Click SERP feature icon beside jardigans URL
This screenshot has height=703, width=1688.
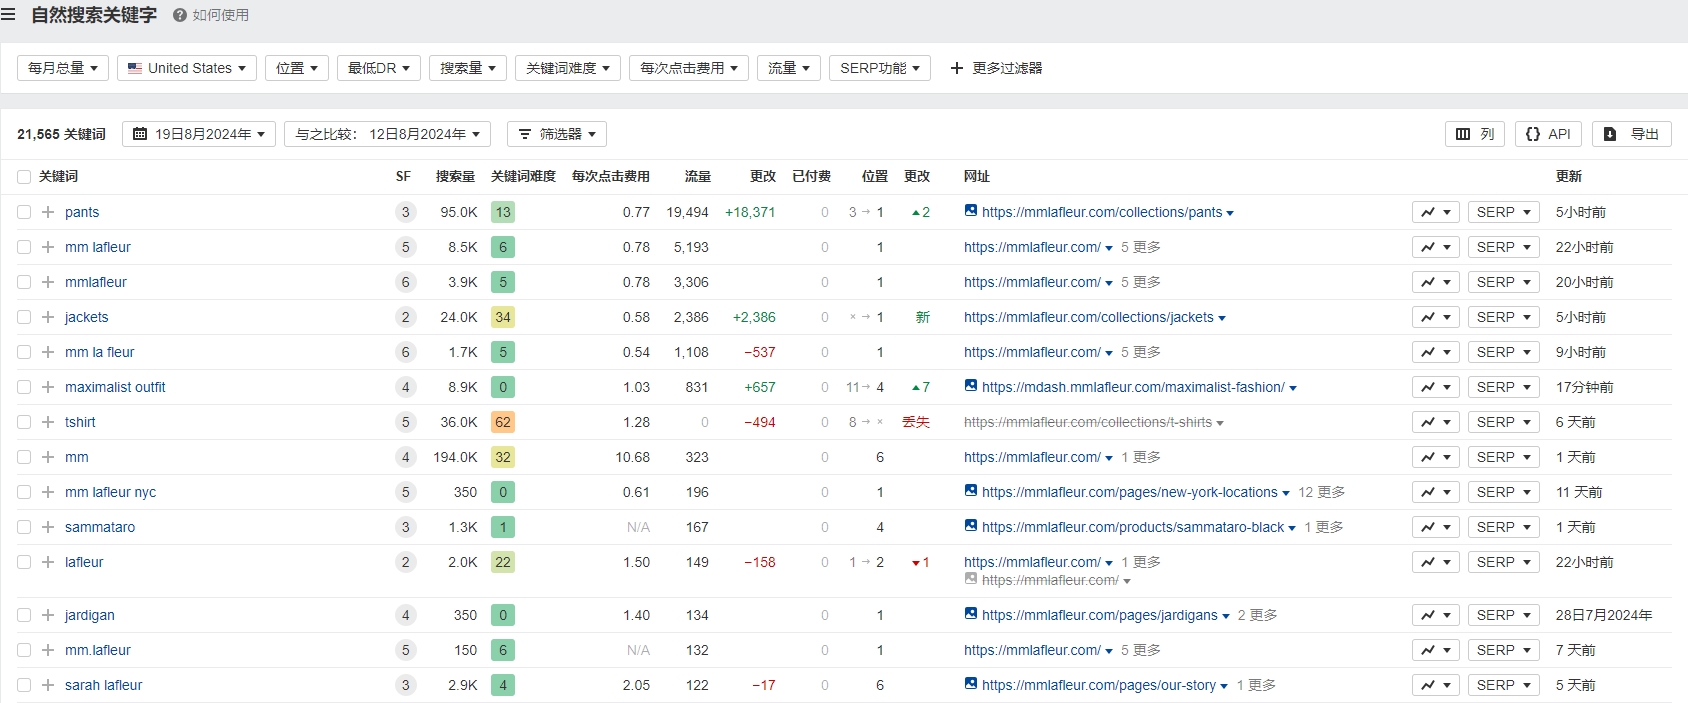pos(971,614)
